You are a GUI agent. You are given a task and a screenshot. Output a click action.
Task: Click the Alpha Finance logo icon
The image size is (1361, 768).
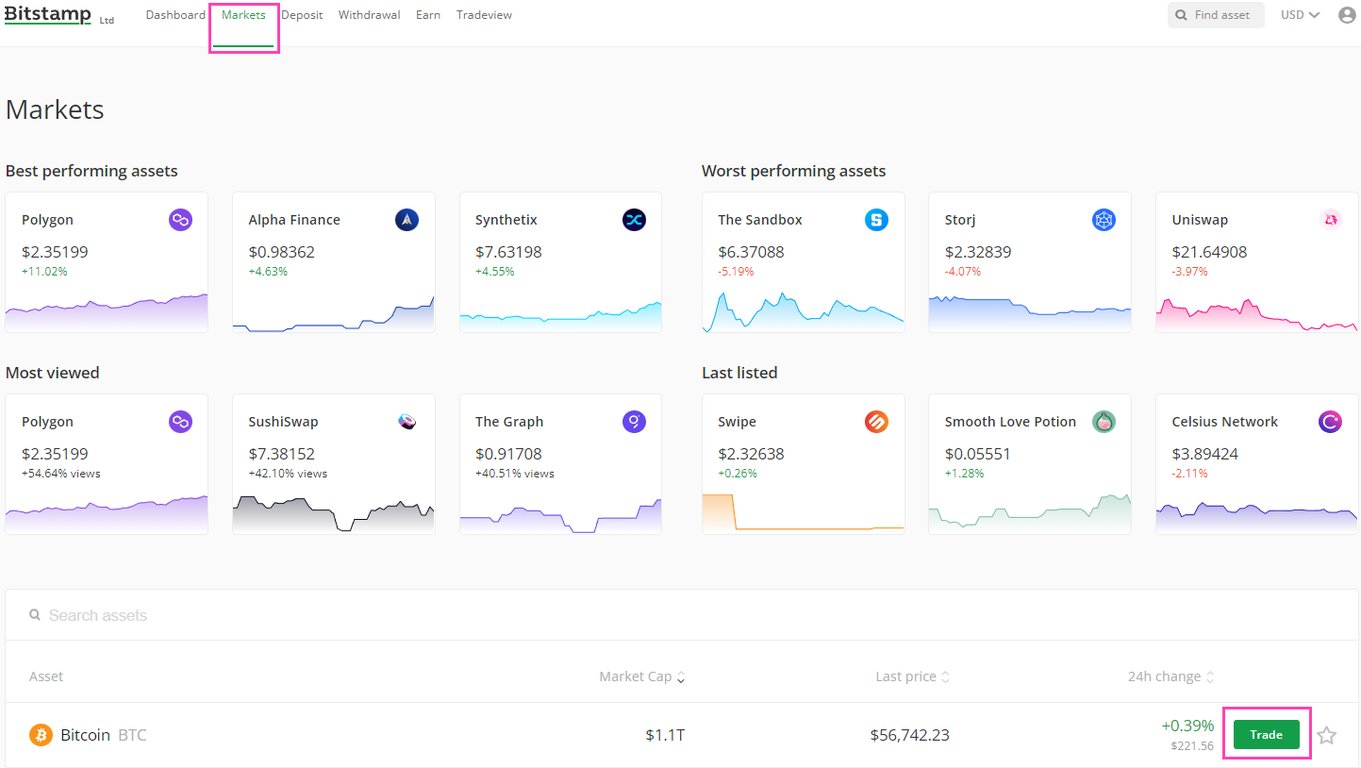point(407,220)
